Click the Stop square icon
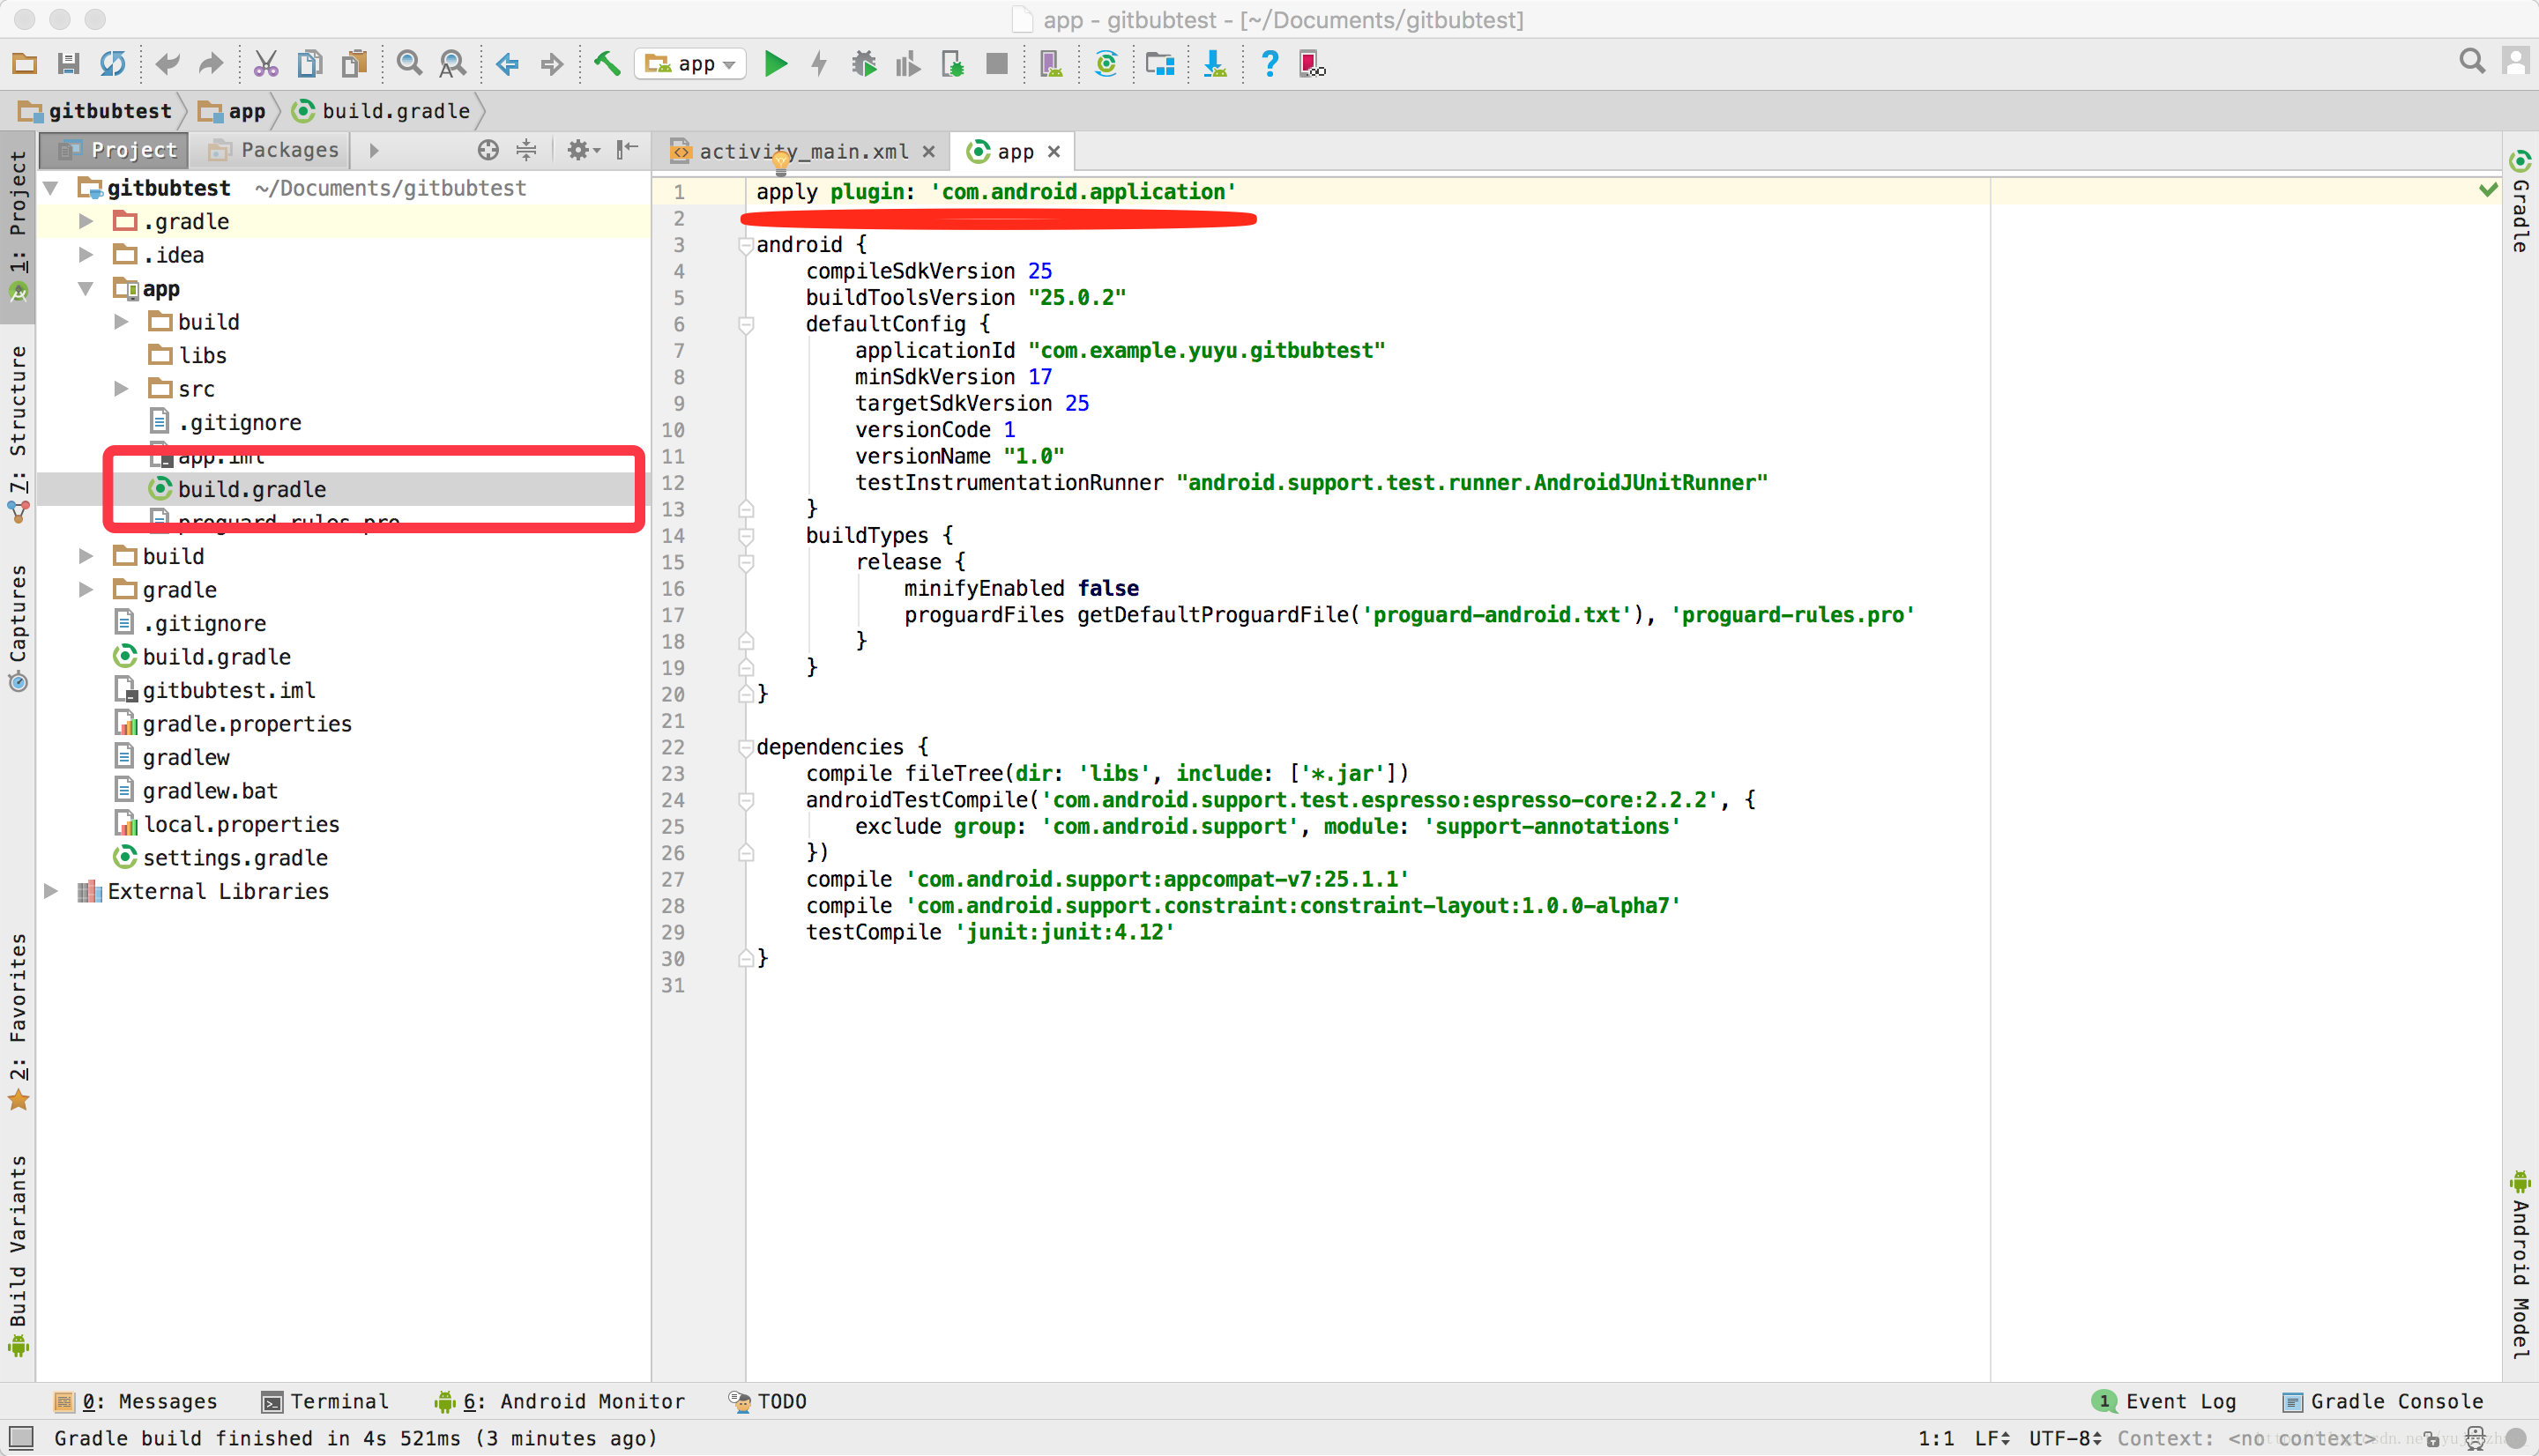This screenshot has height=1456, width=2539. pyautogui.click(x=997, y=64)
